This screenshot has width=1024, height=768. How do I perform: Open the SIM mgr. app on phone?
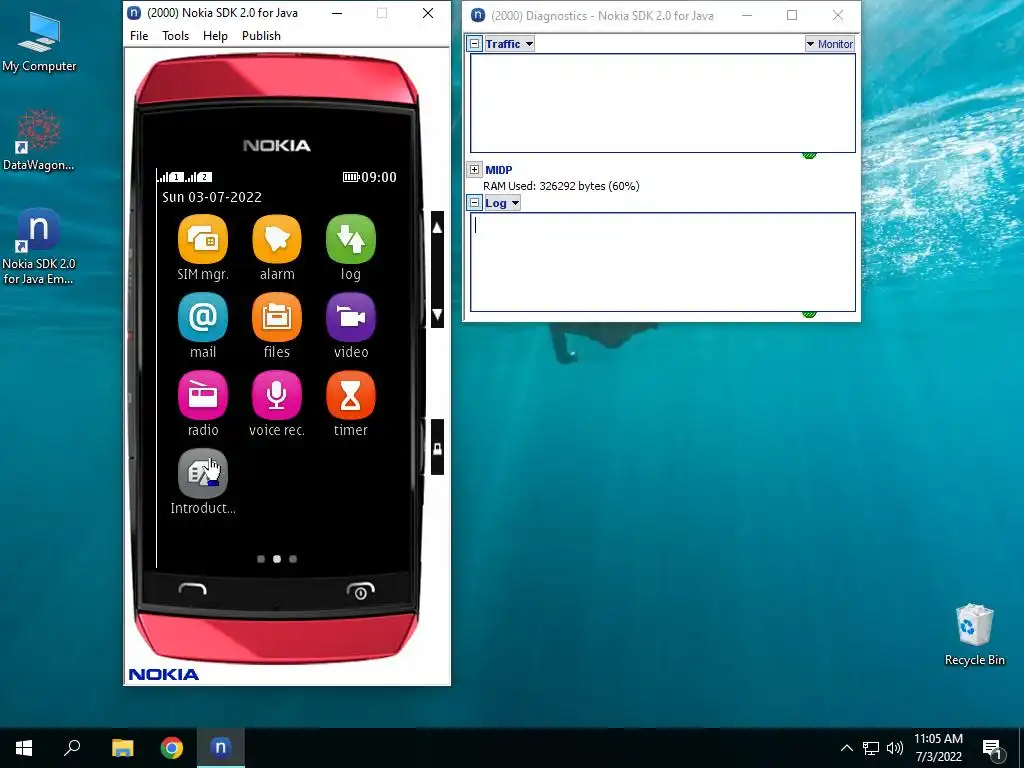[203, 239]
